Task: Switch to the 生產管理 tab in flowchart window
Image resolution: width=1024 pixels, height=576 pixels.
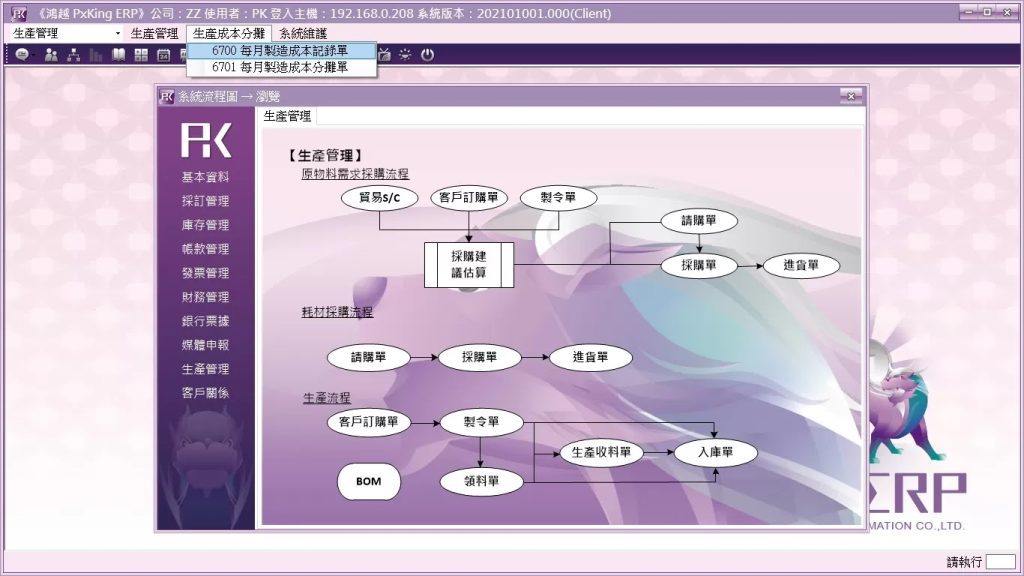Action: [x=287, y=117]
